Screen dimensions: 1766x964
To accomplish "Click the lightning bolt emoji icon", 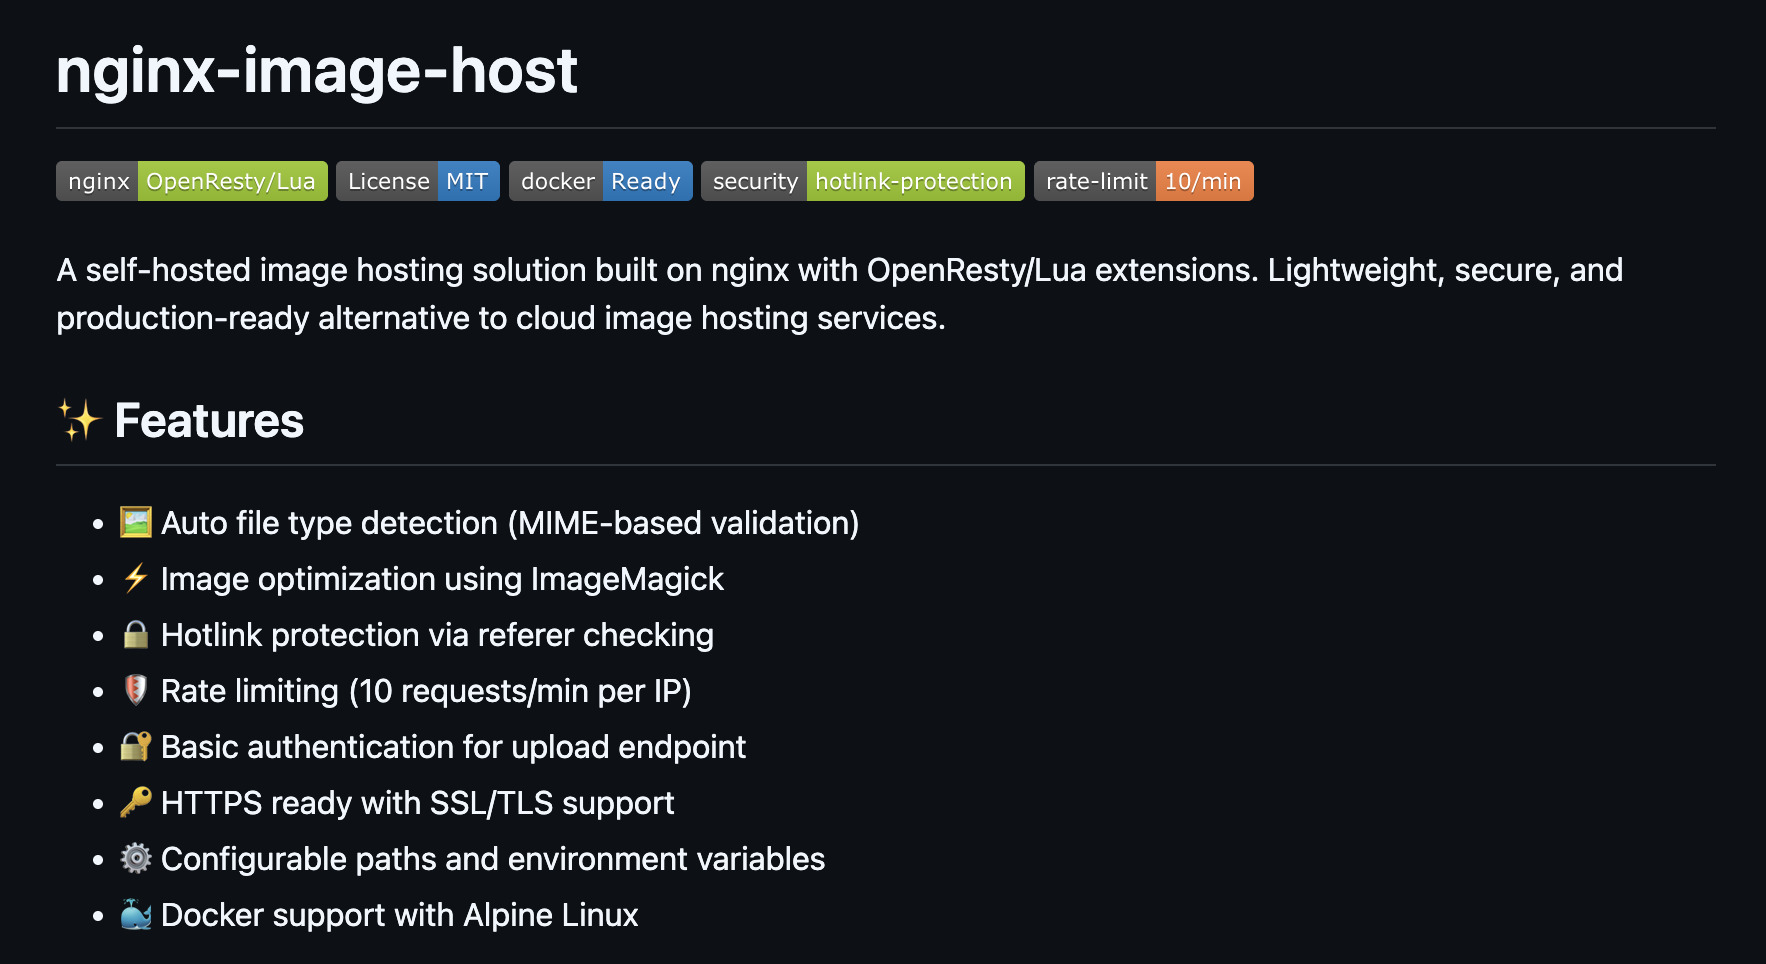I will coord(136,578).
